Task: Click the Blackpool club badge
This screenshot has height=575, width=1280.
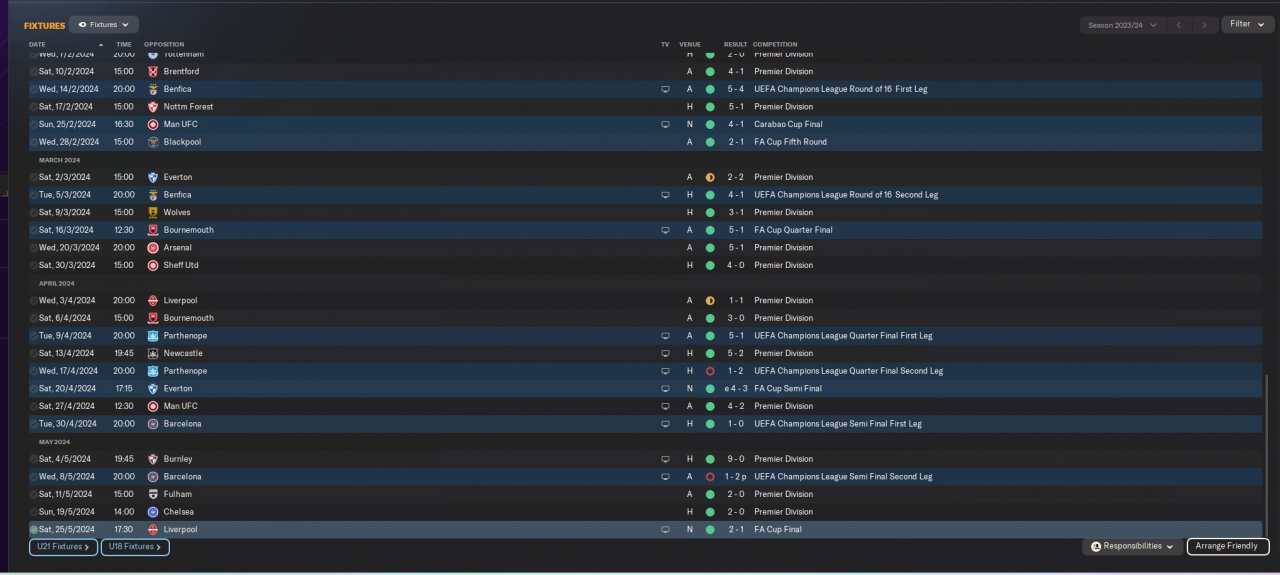Action: coord(153,142)
